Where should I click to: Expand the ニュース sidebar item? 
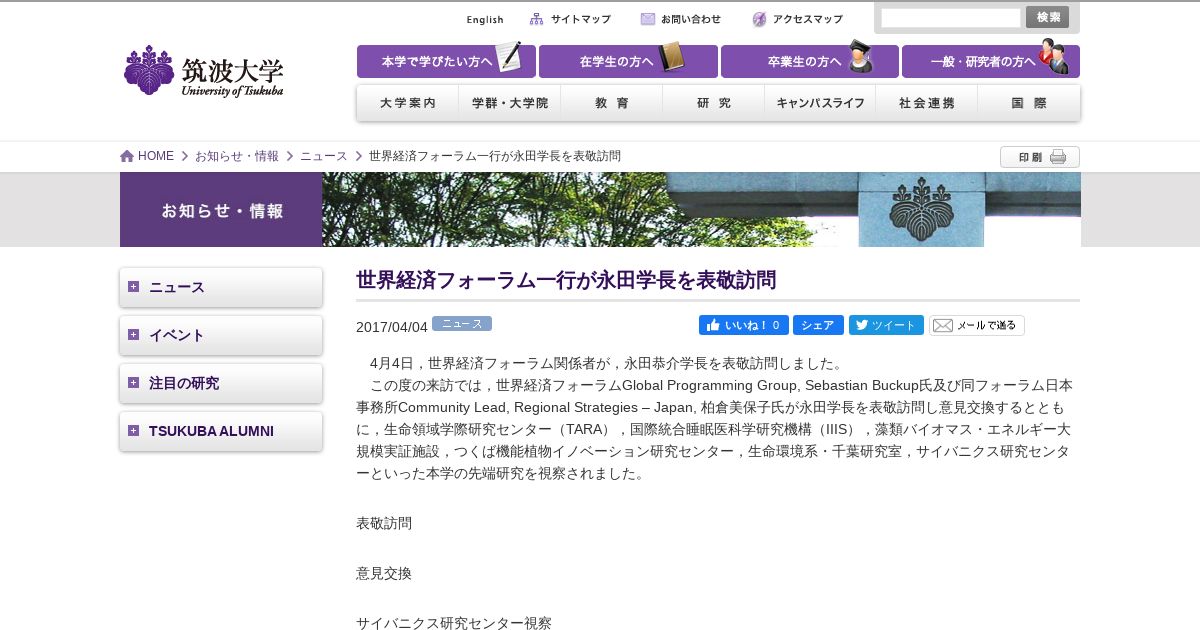(133, 287)
